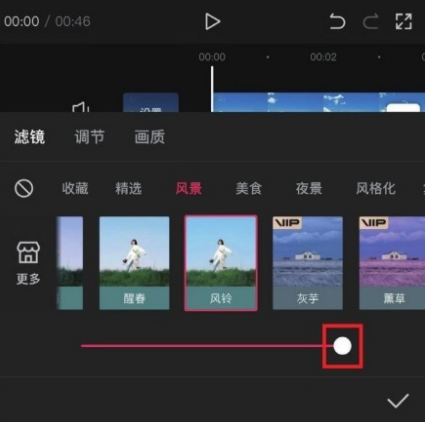Switch to the 画质 tab
This screenshot has height=422, width=425.
(150, 137)
